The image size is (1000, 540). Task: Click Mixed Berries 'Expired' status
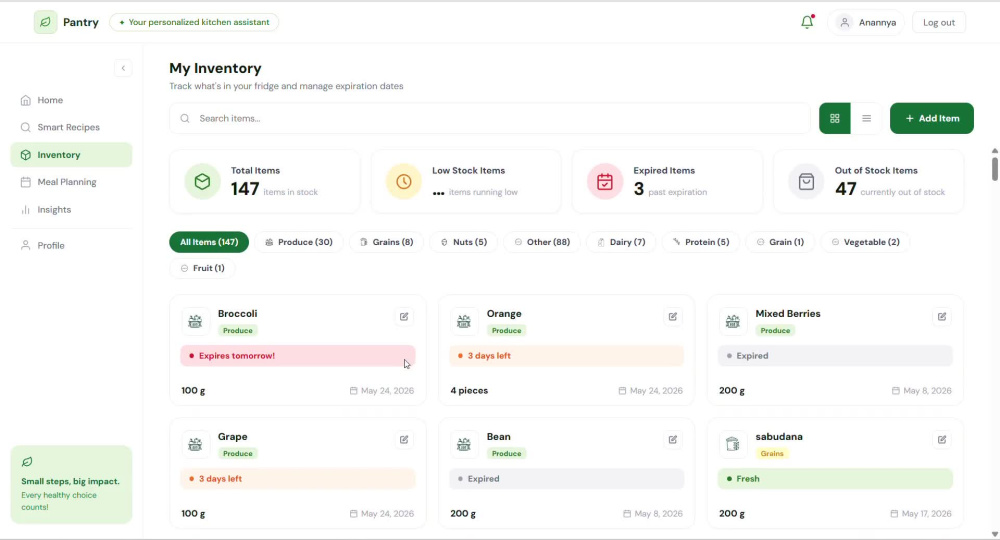click(x=835, y=356)
